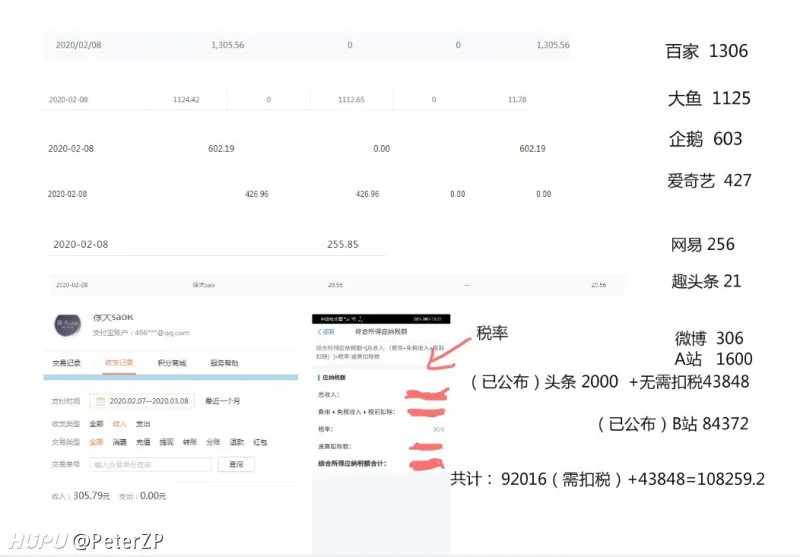Open the 交易记录 tab
This screenshot has width=800, height=557.
(x=66, y=363)
